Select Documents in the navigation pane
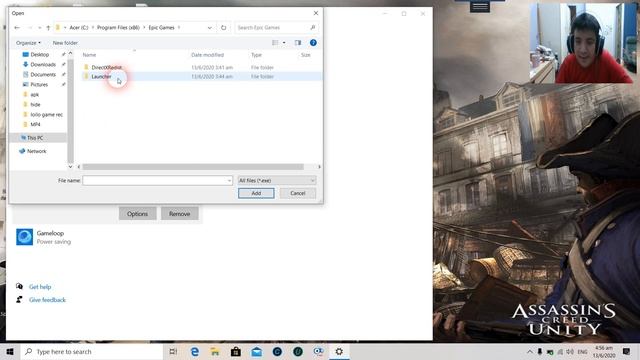Screen dimensions: 640x360 pyautogui.click(x=43, y=74)
